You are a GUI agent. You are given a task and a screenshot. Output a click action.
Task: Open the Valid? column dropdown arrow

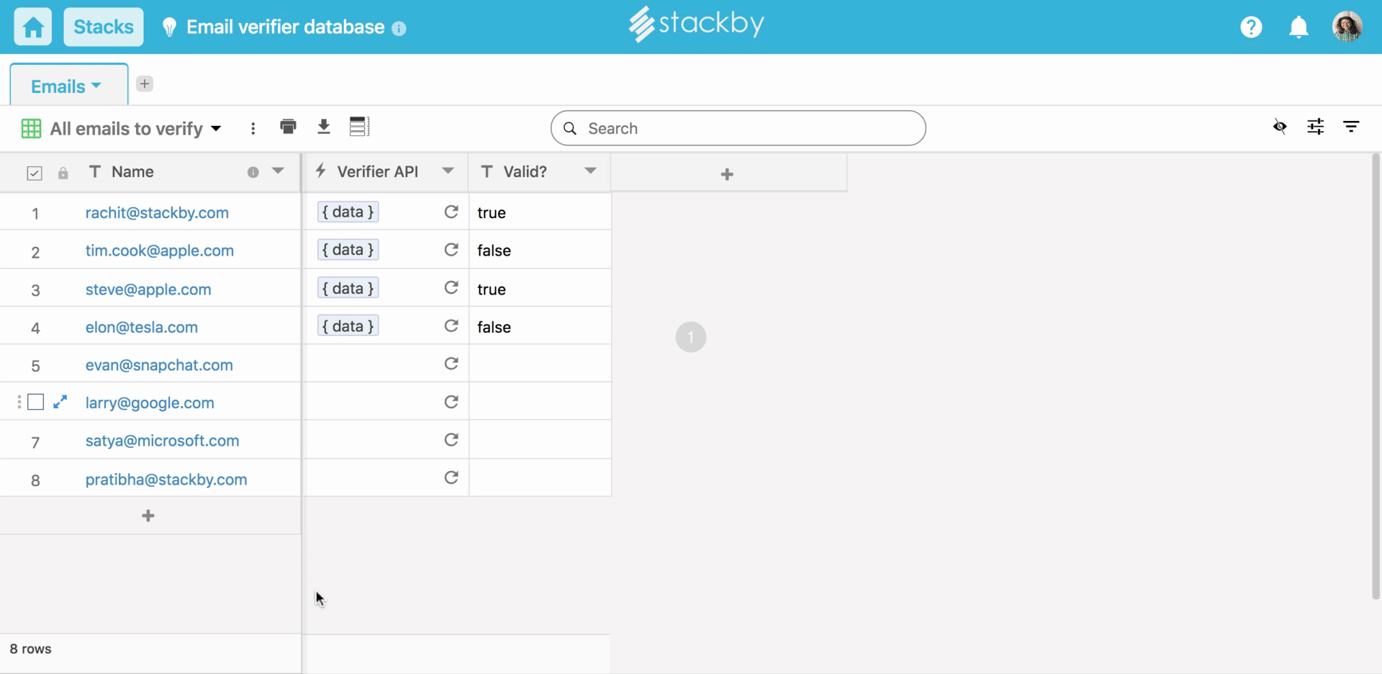[x=590, y=171]
